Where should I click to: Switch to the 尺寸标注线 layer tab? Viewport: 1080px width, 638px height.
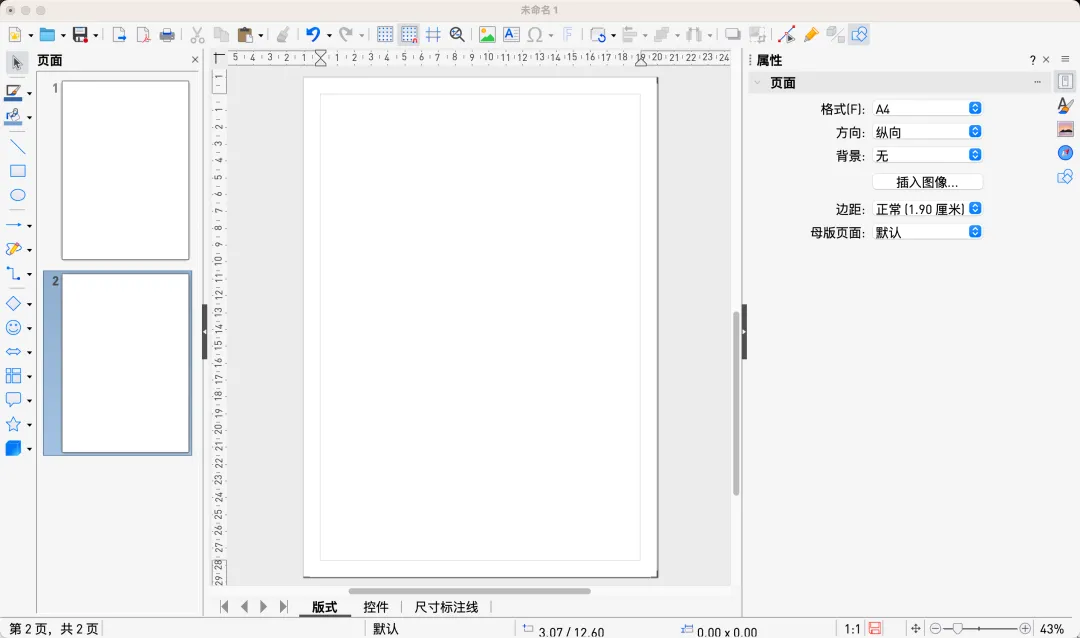pyautogui.click(x=446, y=607)
